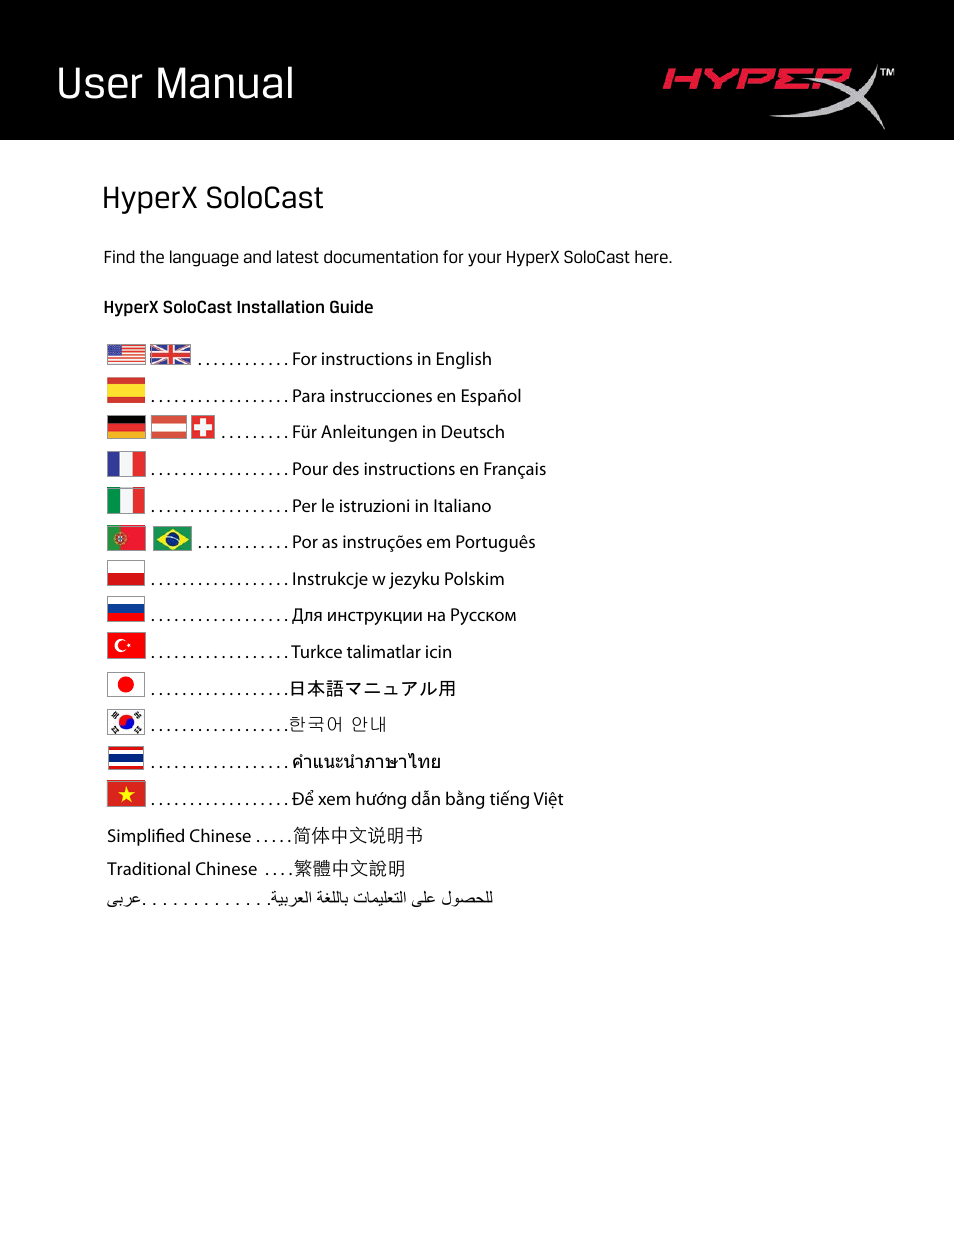Click the Poland flag icon
This screenshot has height=1235, width=954.
pyautogui.click(x=126, y=573)
